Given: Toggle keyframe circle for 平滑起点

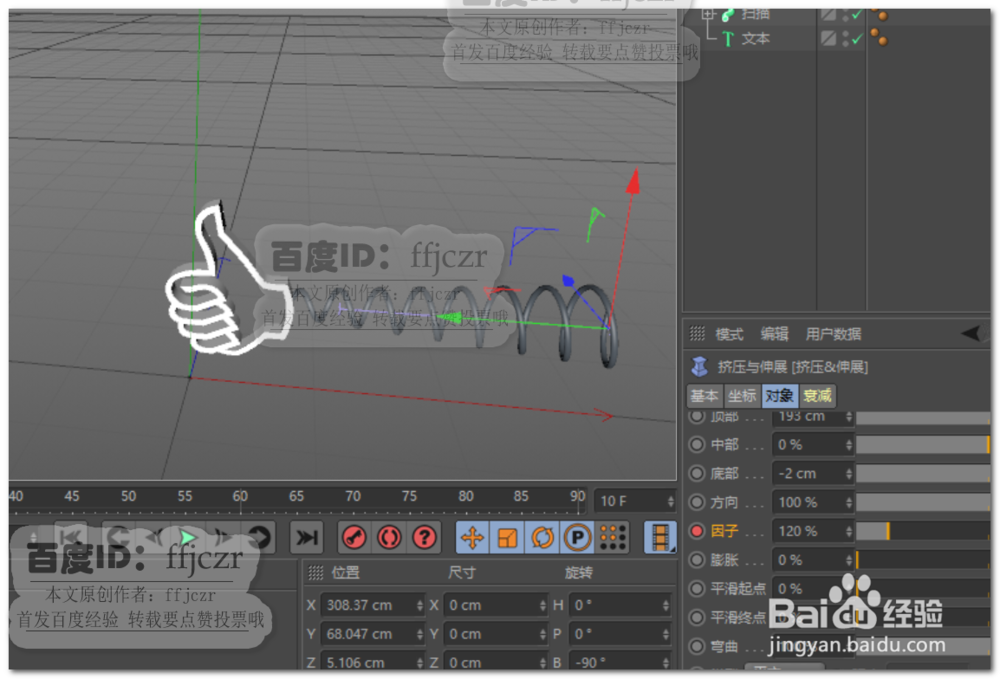Looking at the screenshot, I should [x=697, y=588].
